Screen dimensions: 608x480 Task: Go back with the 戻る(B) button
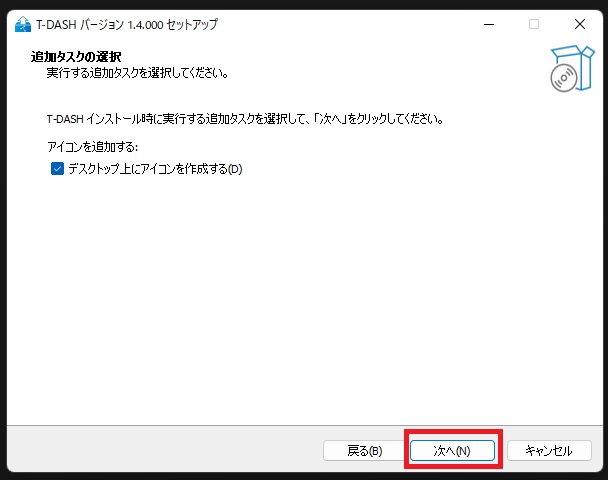(x=364, y=451)
